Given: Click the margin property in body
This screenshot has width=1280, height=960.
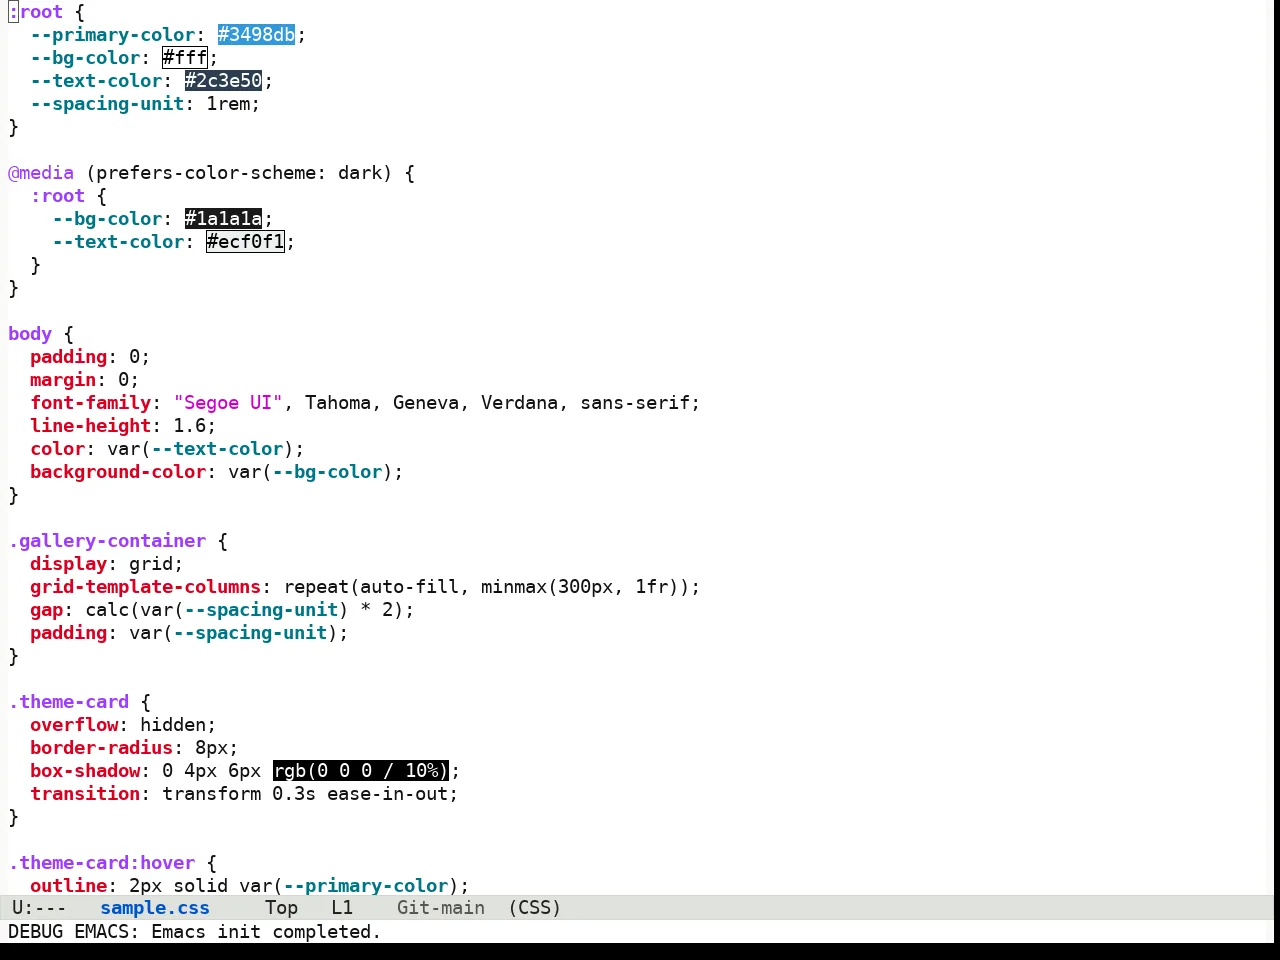Looking at the screenshot, I should tap(63, 380).
